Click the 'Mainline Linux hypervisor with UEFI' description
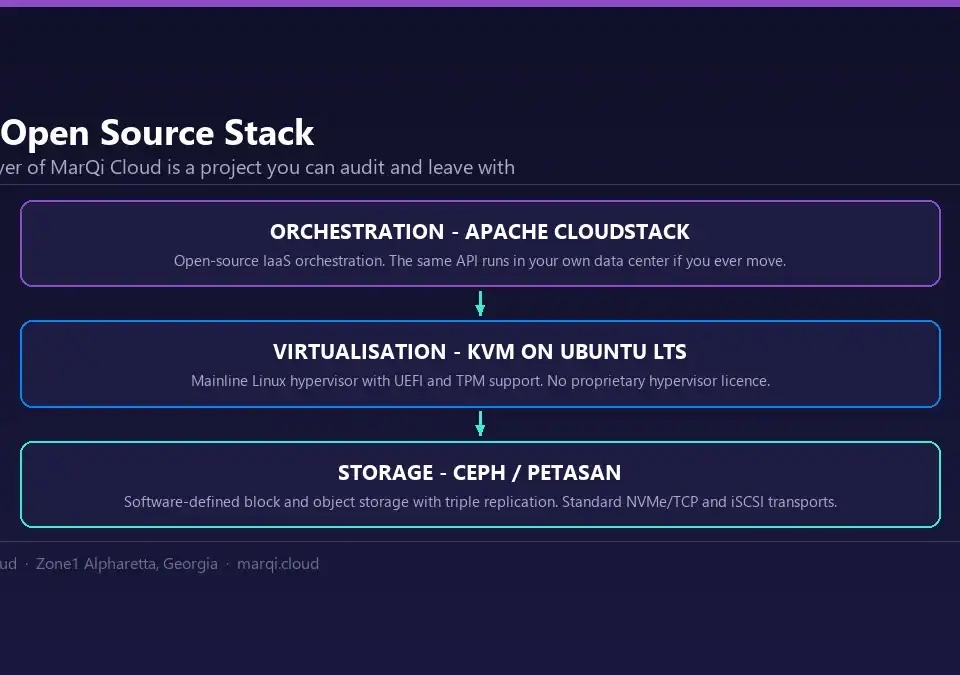The width and height of the screenshot is (960, 675). (x=480, y=381)
